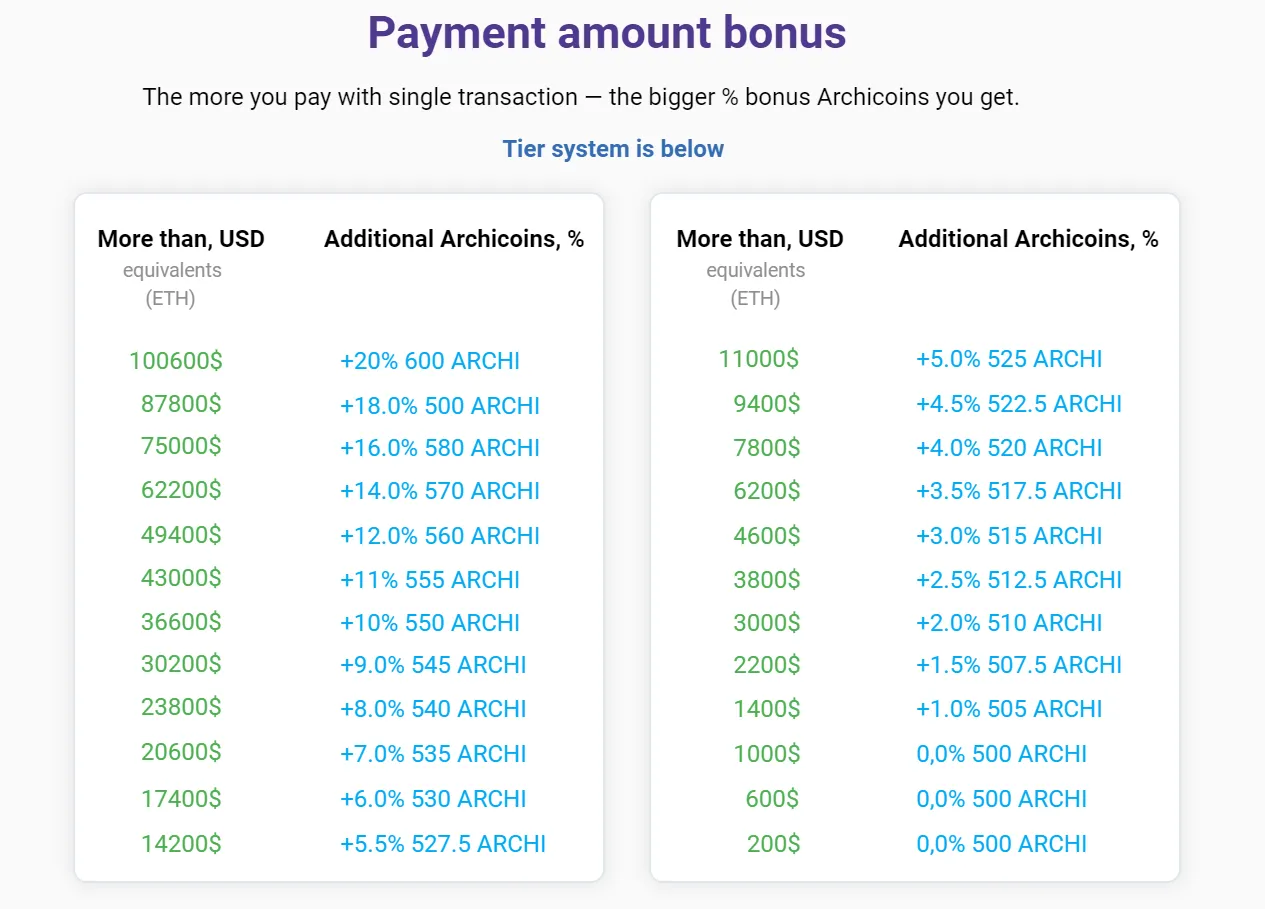The height and width of the screenshot is (909, 1265).
Task: Select the 49400$ tier row amount
Action: click(181, 535)
